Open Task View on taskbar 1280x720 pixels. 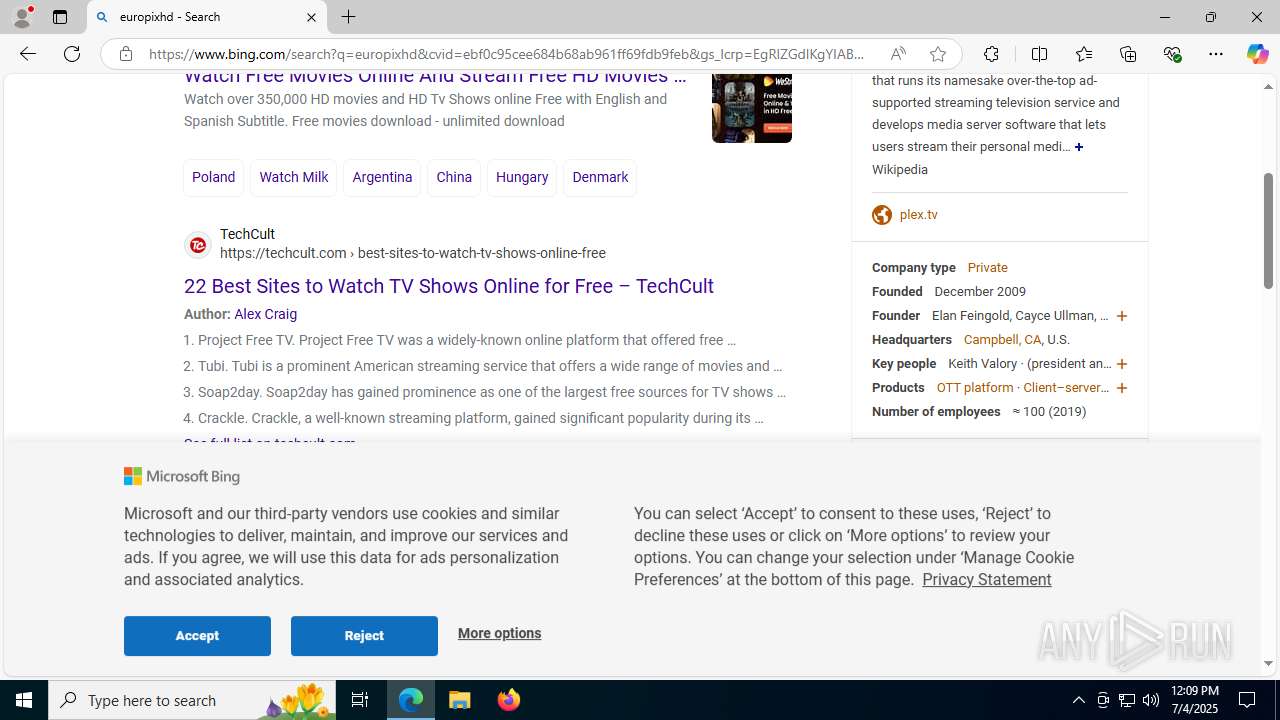tap(360, 700)
